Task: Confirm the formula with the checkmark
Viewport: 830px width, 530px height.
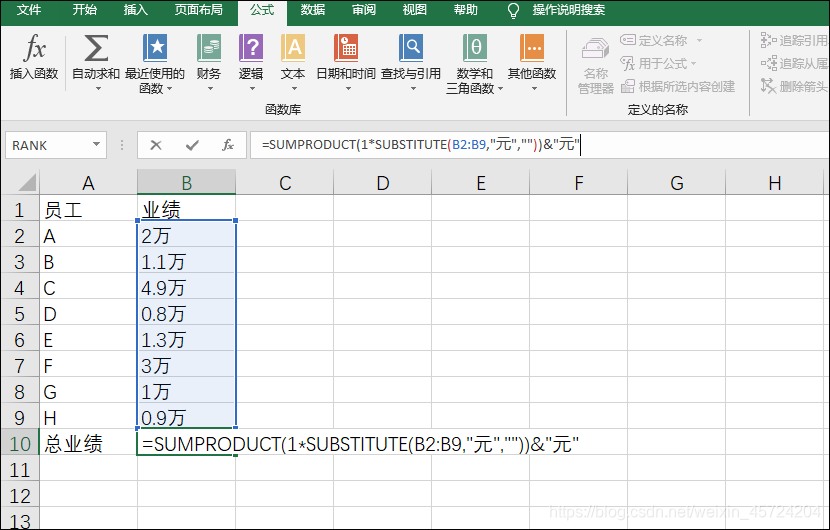Action: coord(192,145)
